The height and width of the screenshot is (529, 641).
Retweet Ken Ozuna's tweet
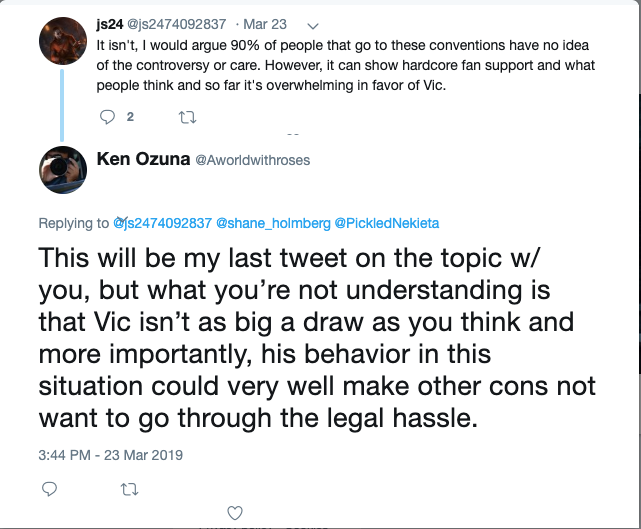[130, 489]
